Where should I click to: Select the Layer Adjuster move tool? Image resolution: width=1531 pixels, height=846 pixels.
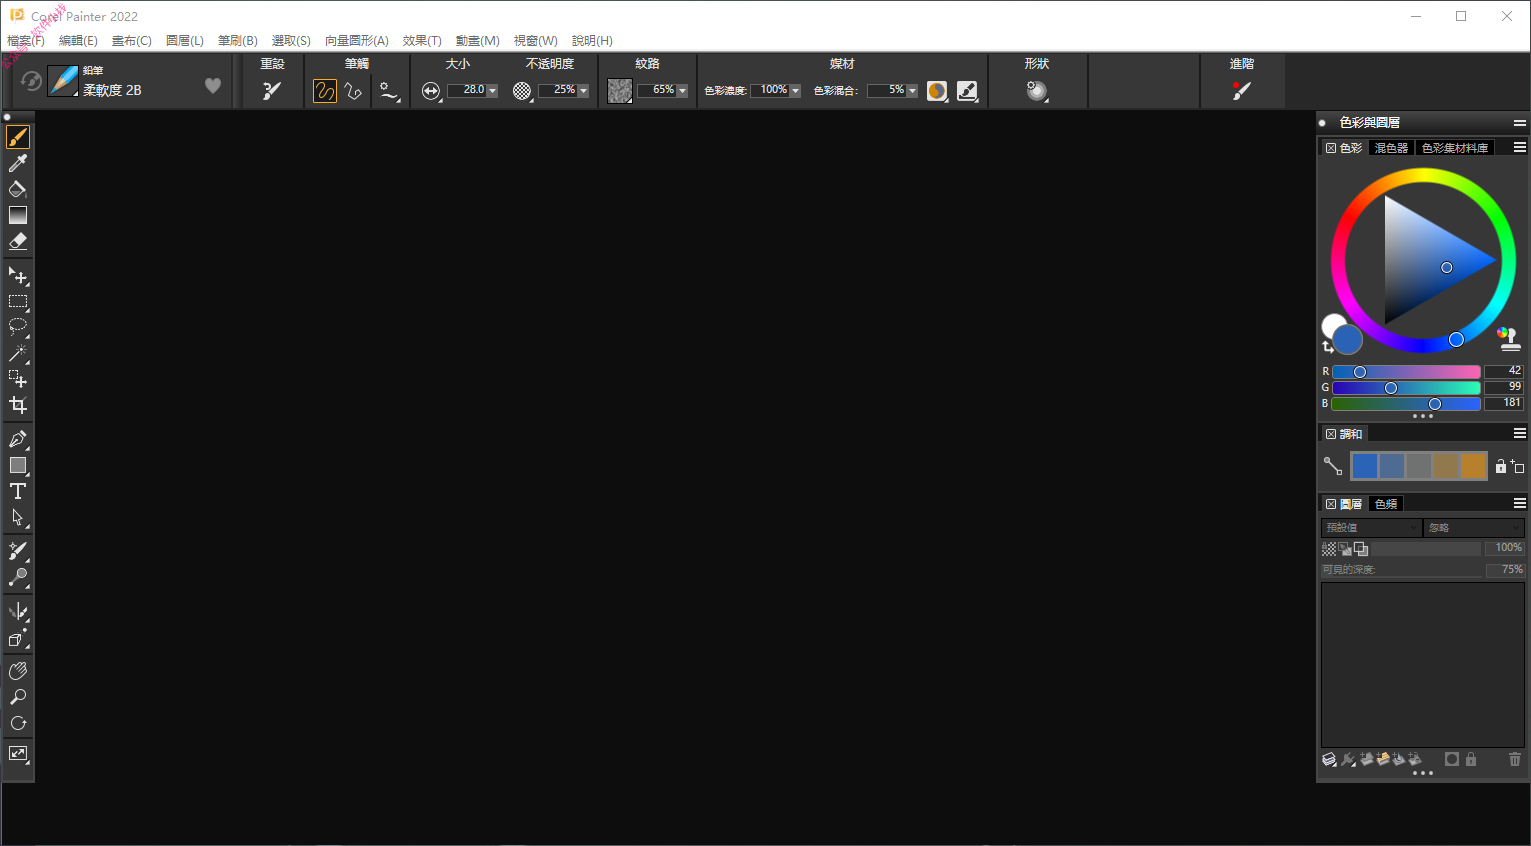18,275
